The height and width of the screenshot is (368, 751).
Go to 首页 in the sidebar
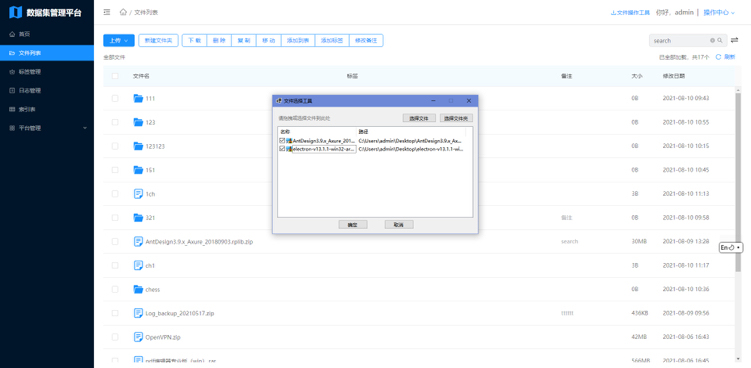pyautogui.click(x=47, y=34)
